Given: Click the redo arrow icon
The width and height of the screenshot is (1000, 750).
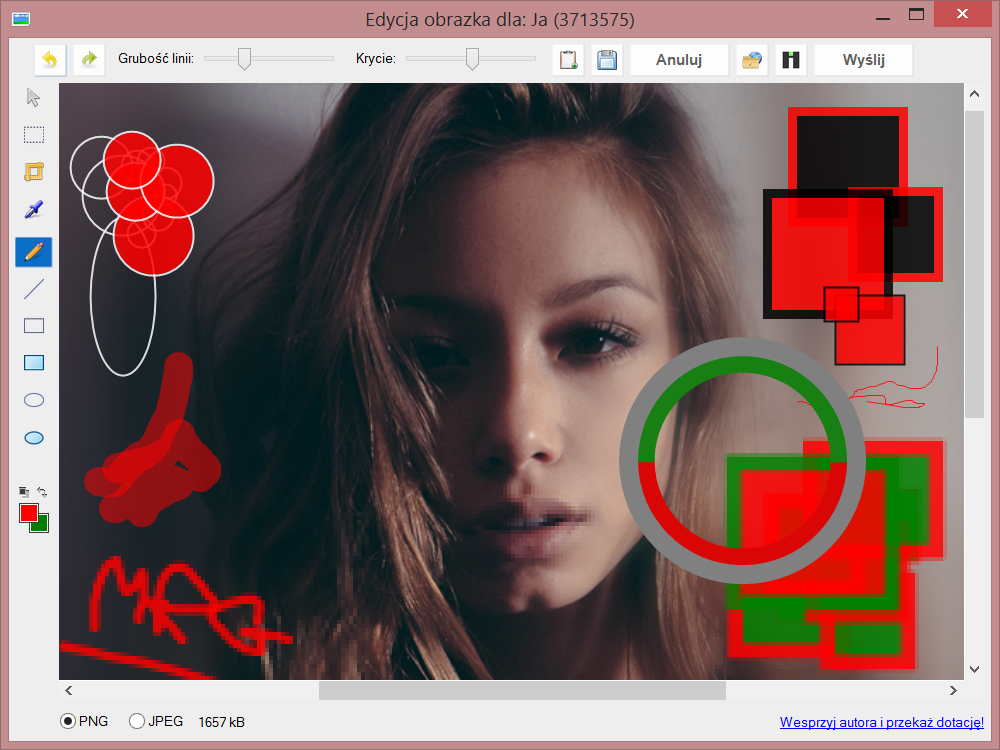Looking at the screenshot, I should coord(89,60).
